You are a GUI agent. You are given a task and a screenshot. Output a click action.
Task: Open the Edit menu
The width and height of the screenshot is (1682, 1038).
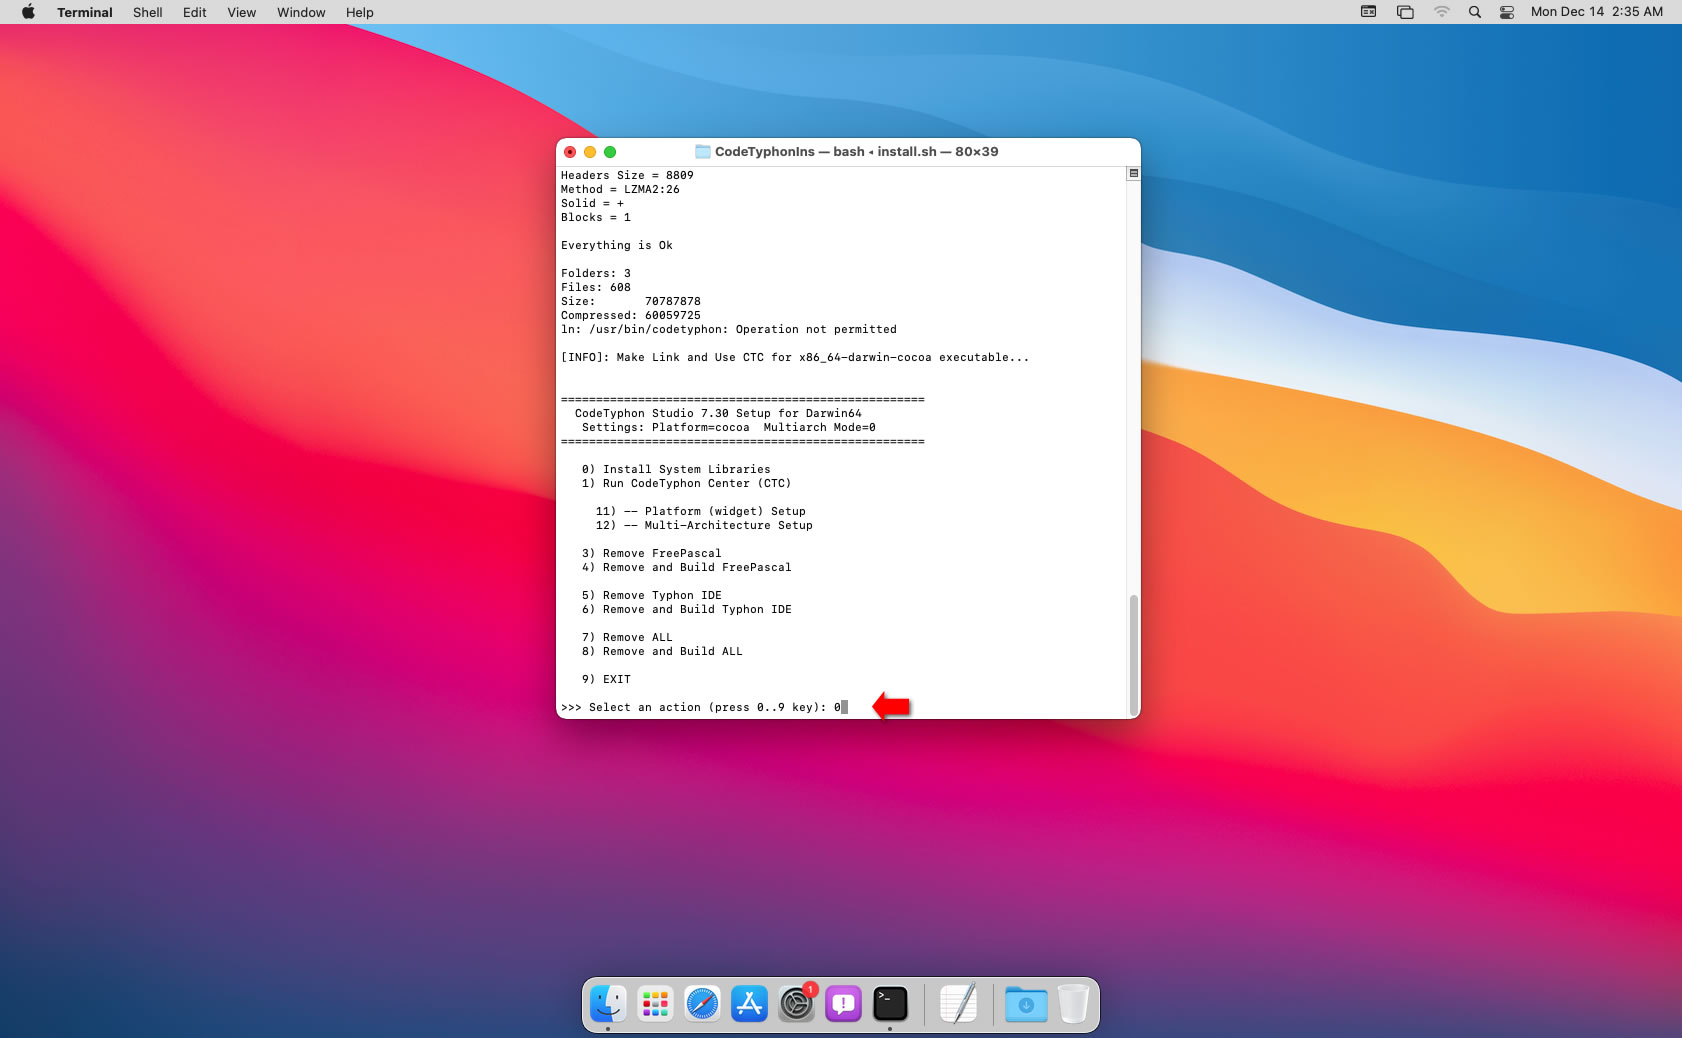coord(195,12)
